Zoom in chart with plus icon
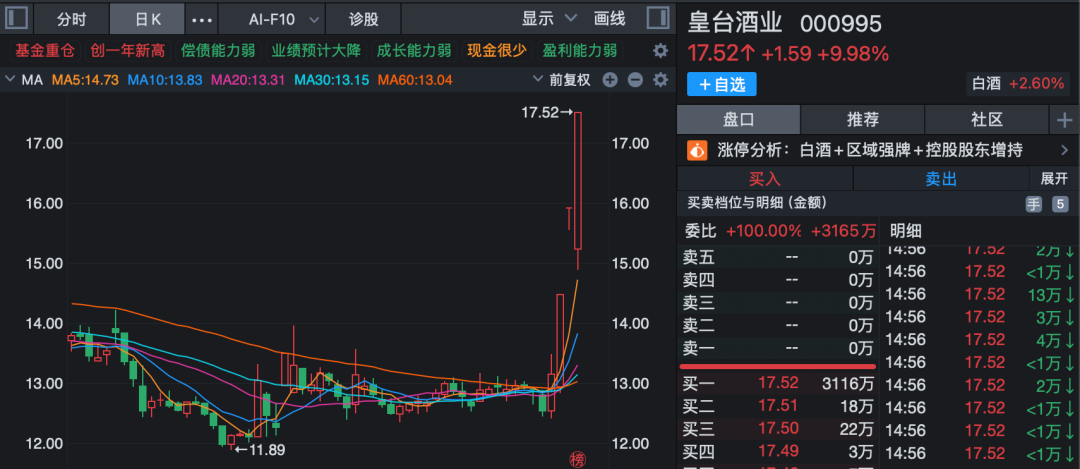1080x469 pixels. point(610,80)
